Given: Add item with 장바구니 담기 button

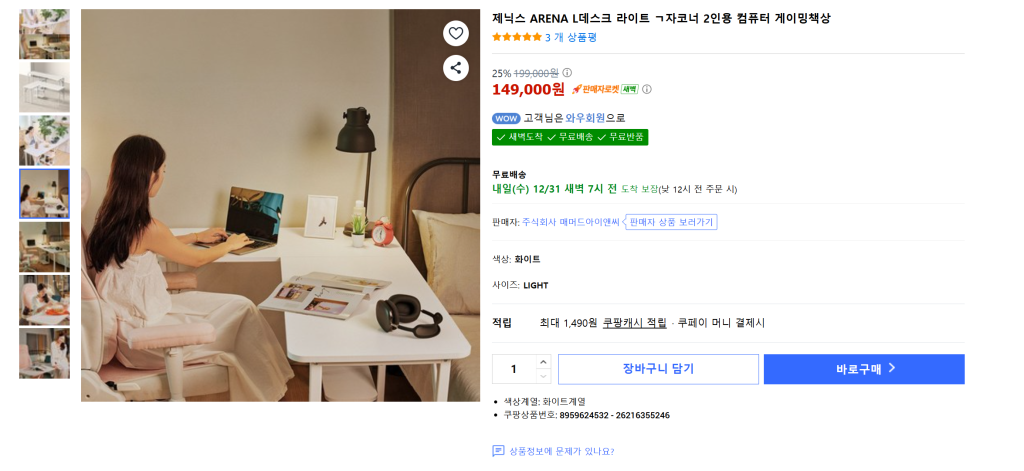Looking at the screenshot, I should click(x=658, y=369).
